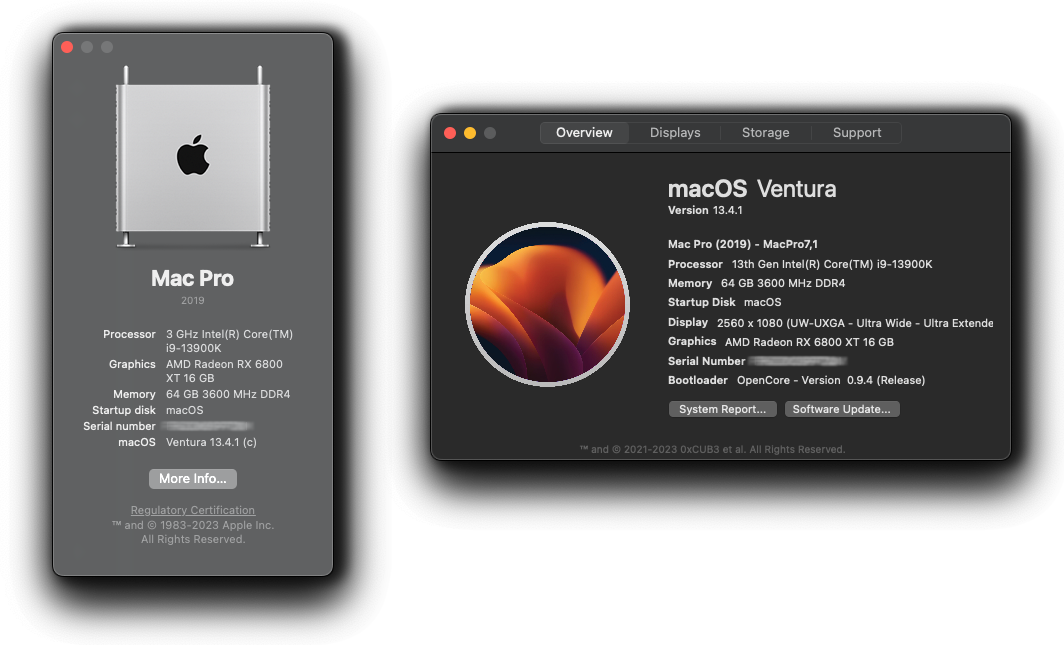
Task: Click '13th Gen Intel(R) Core(TM) i9-13900K' processor value
Action: pyautogui.click(x=832, y=265)
